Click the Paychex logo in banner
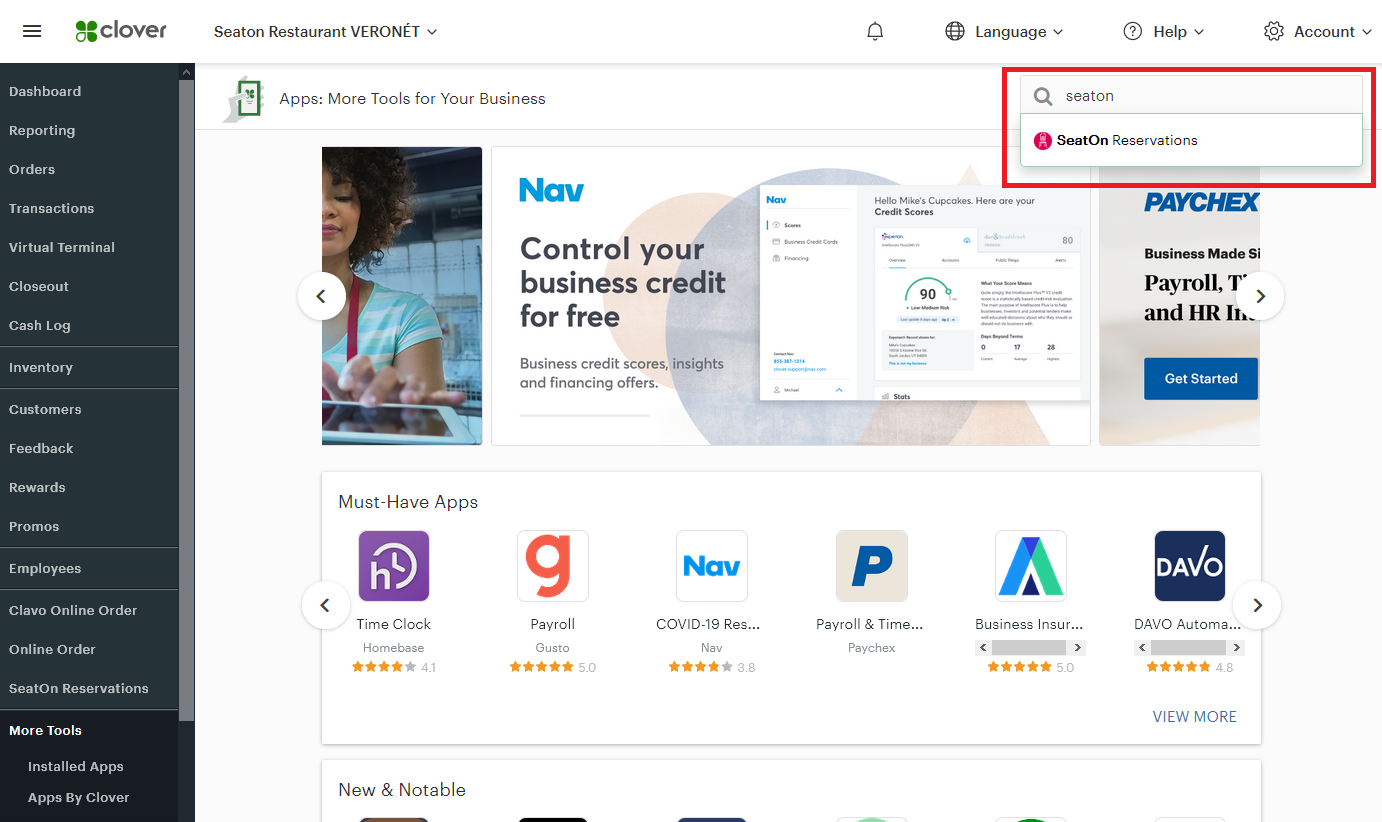The width and height of the screenshot is (1382, 822). coord(1201,203)
